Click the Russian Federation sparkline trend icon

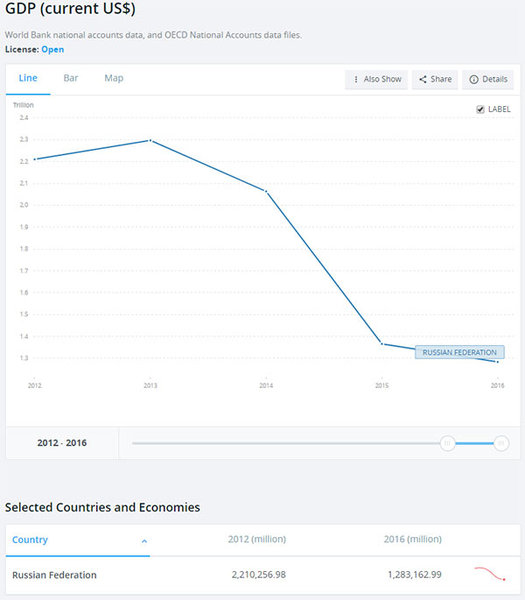(490, 574)
